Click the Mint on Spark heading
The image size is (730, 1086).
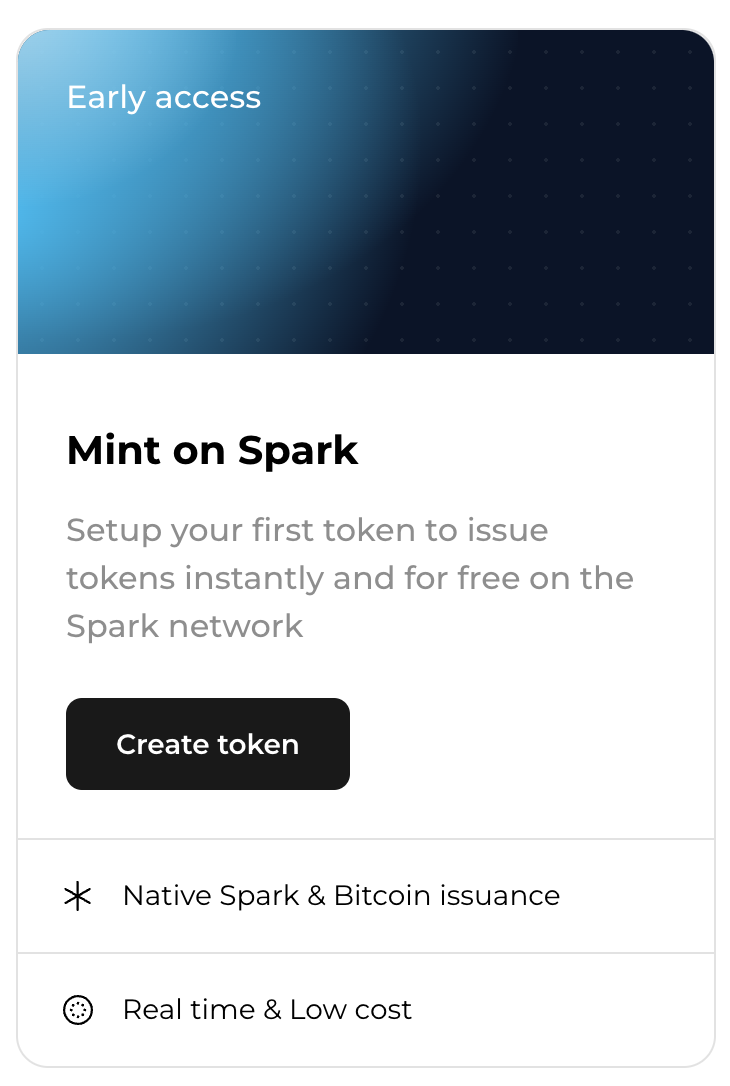click(212, 451)
